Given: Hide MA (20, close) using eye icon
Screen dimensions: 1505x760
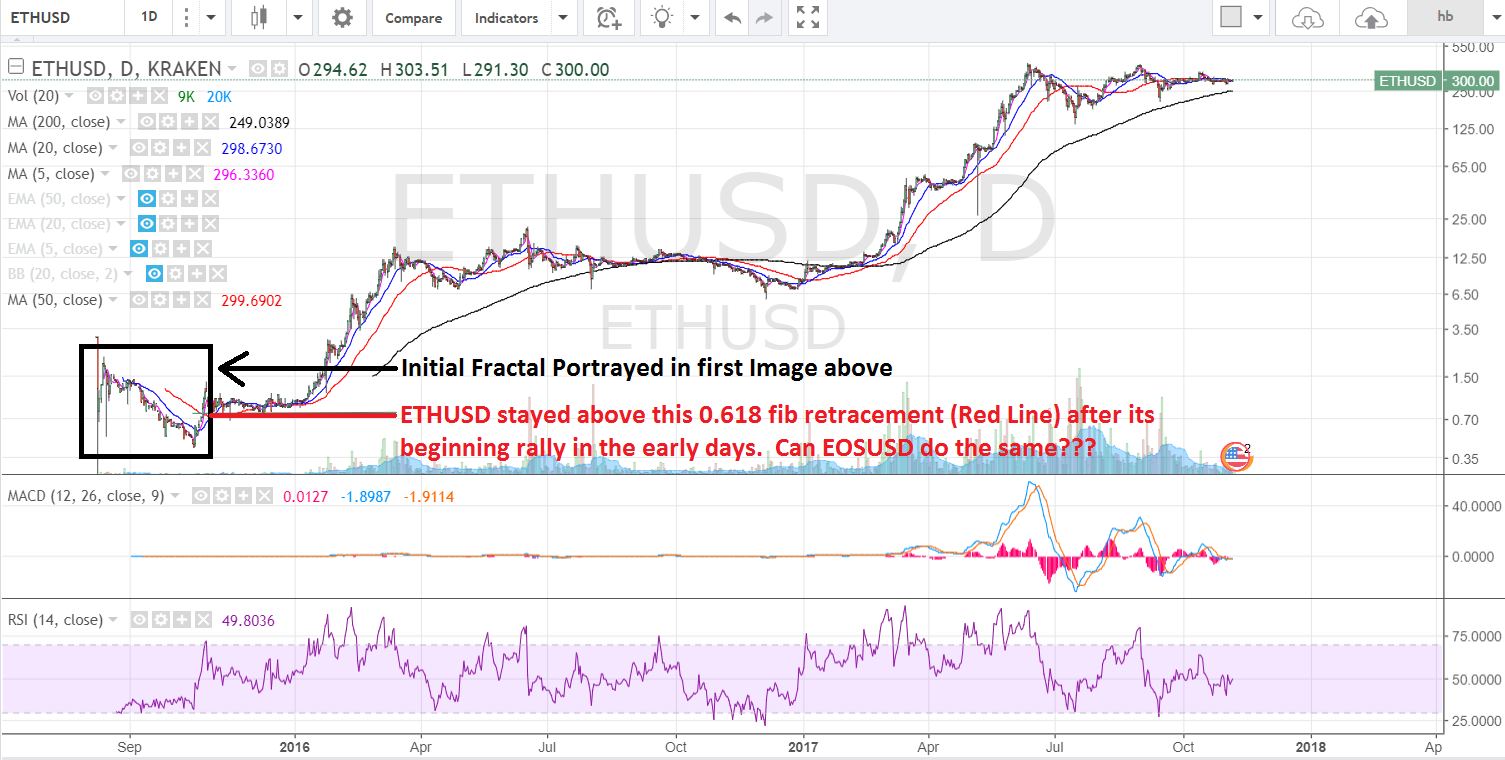Looking at the screenshot, I should tap(137, 148).
